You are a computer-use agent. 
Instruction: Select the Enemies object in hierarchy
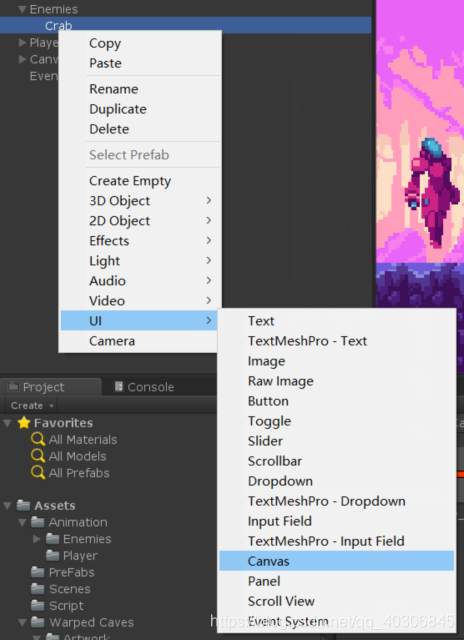pos(53,9)
